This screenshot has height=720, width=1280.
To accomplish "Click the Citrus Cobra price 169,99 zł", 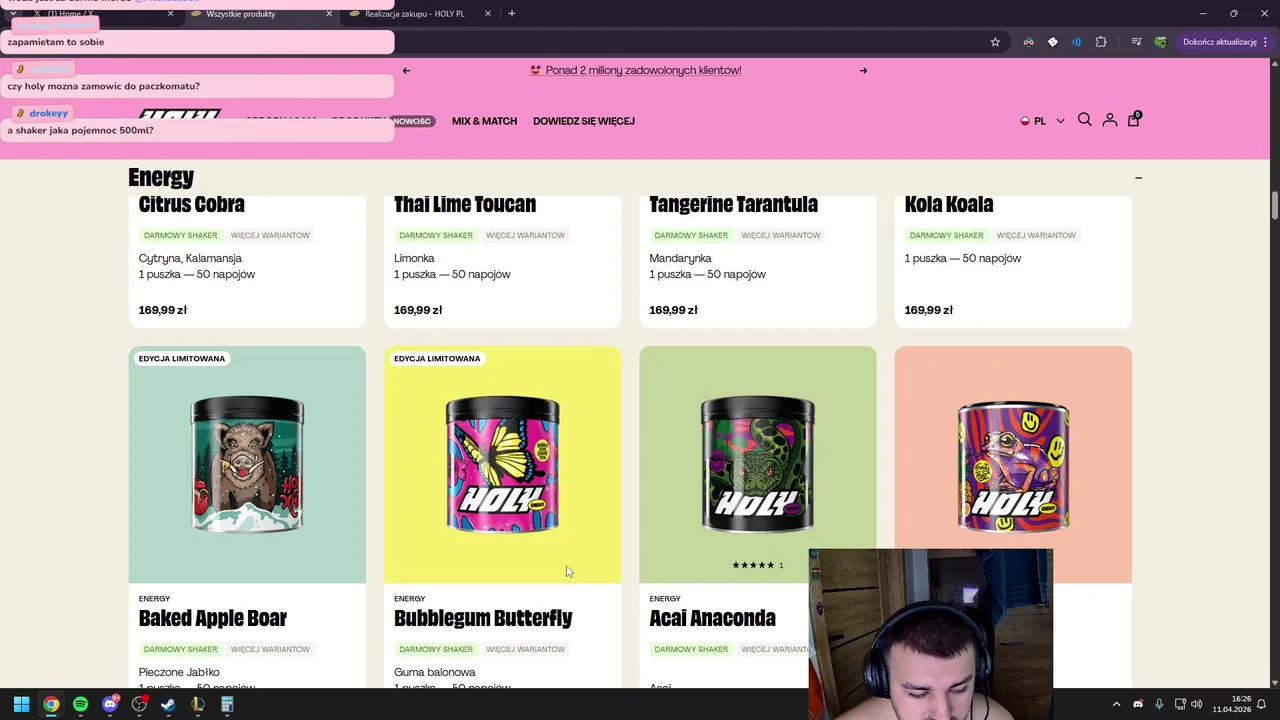I will (x=162, y=310).
